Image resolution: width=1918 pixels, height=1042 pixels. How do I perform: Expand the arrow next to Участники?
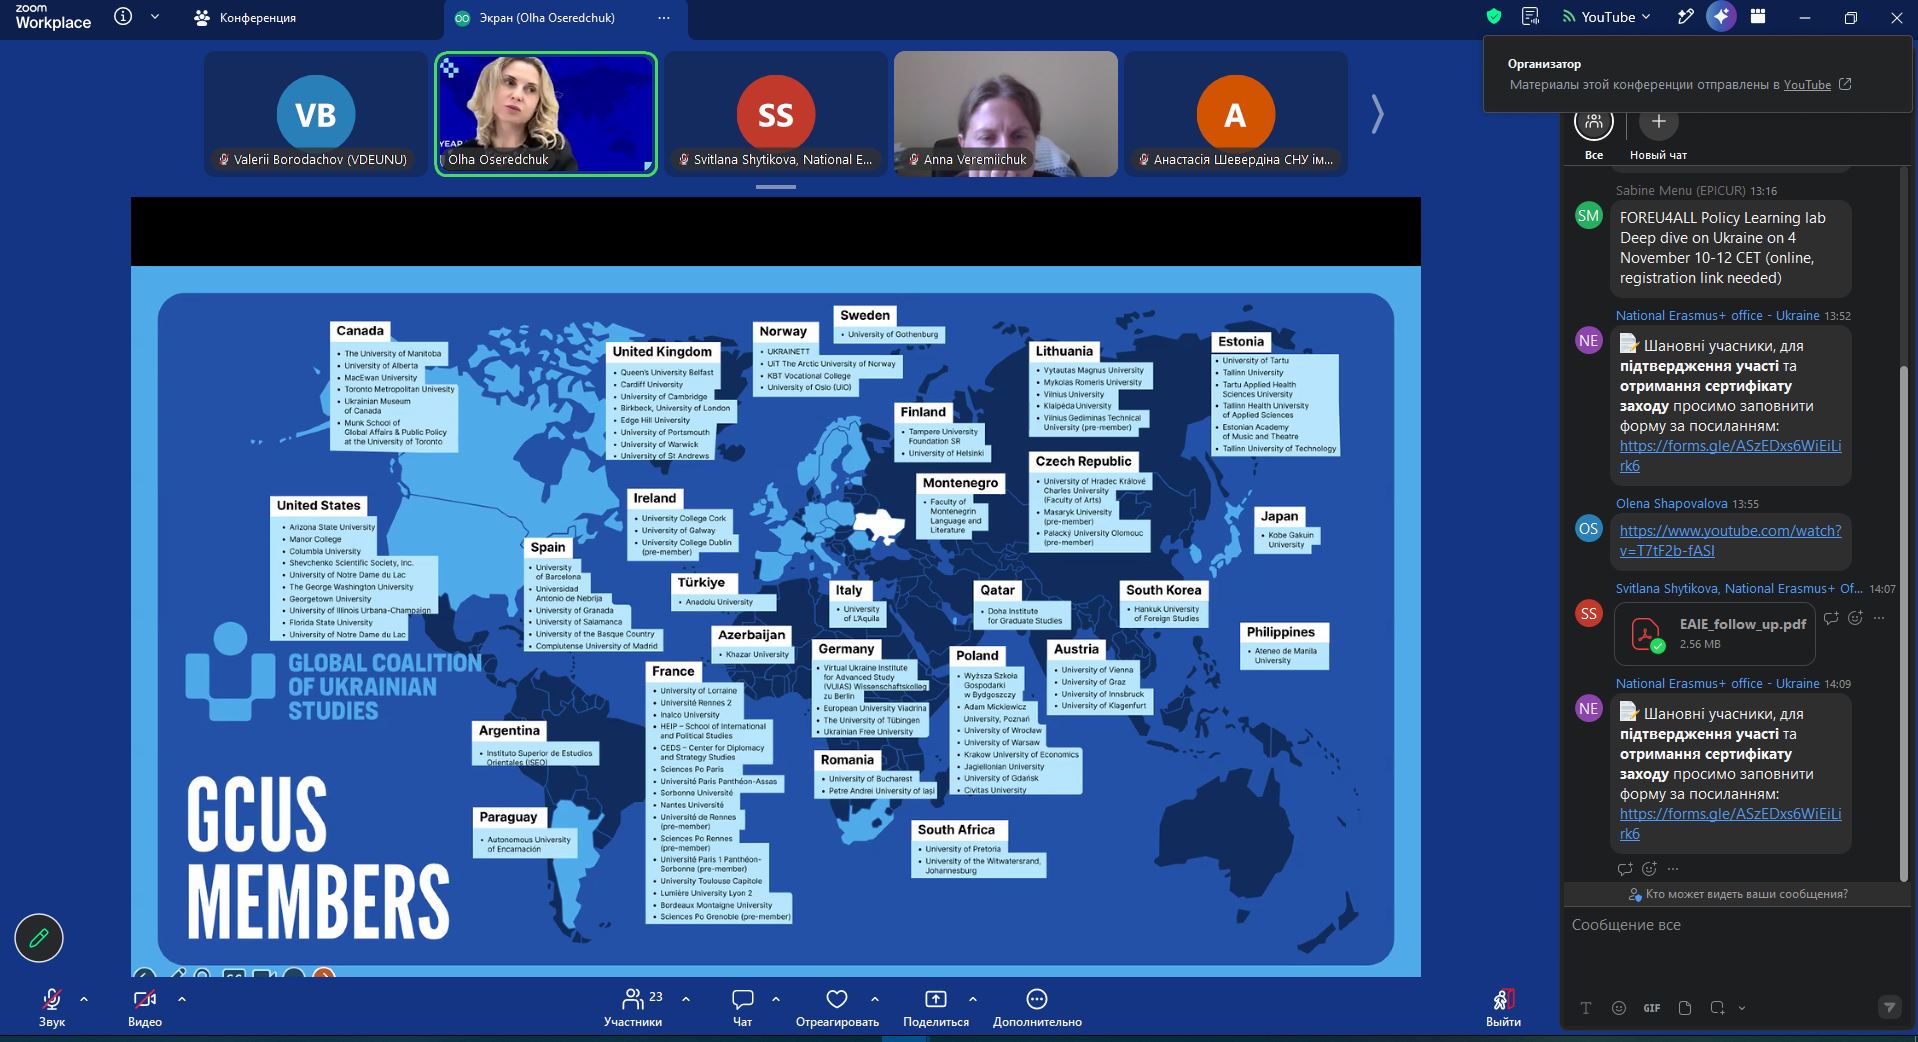pyautogui.click(x=686, y=998)
